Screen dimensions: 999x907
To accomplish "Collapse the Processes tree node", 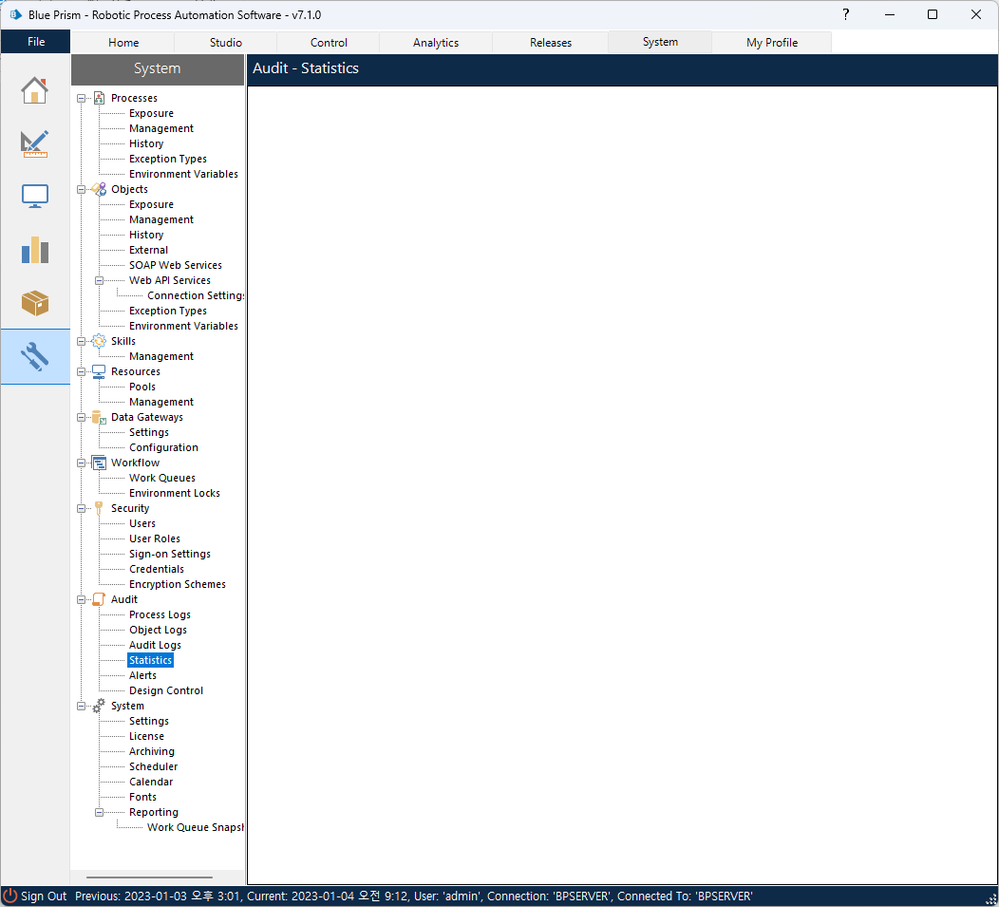I will pyautogui.click(x=81, y=98).
